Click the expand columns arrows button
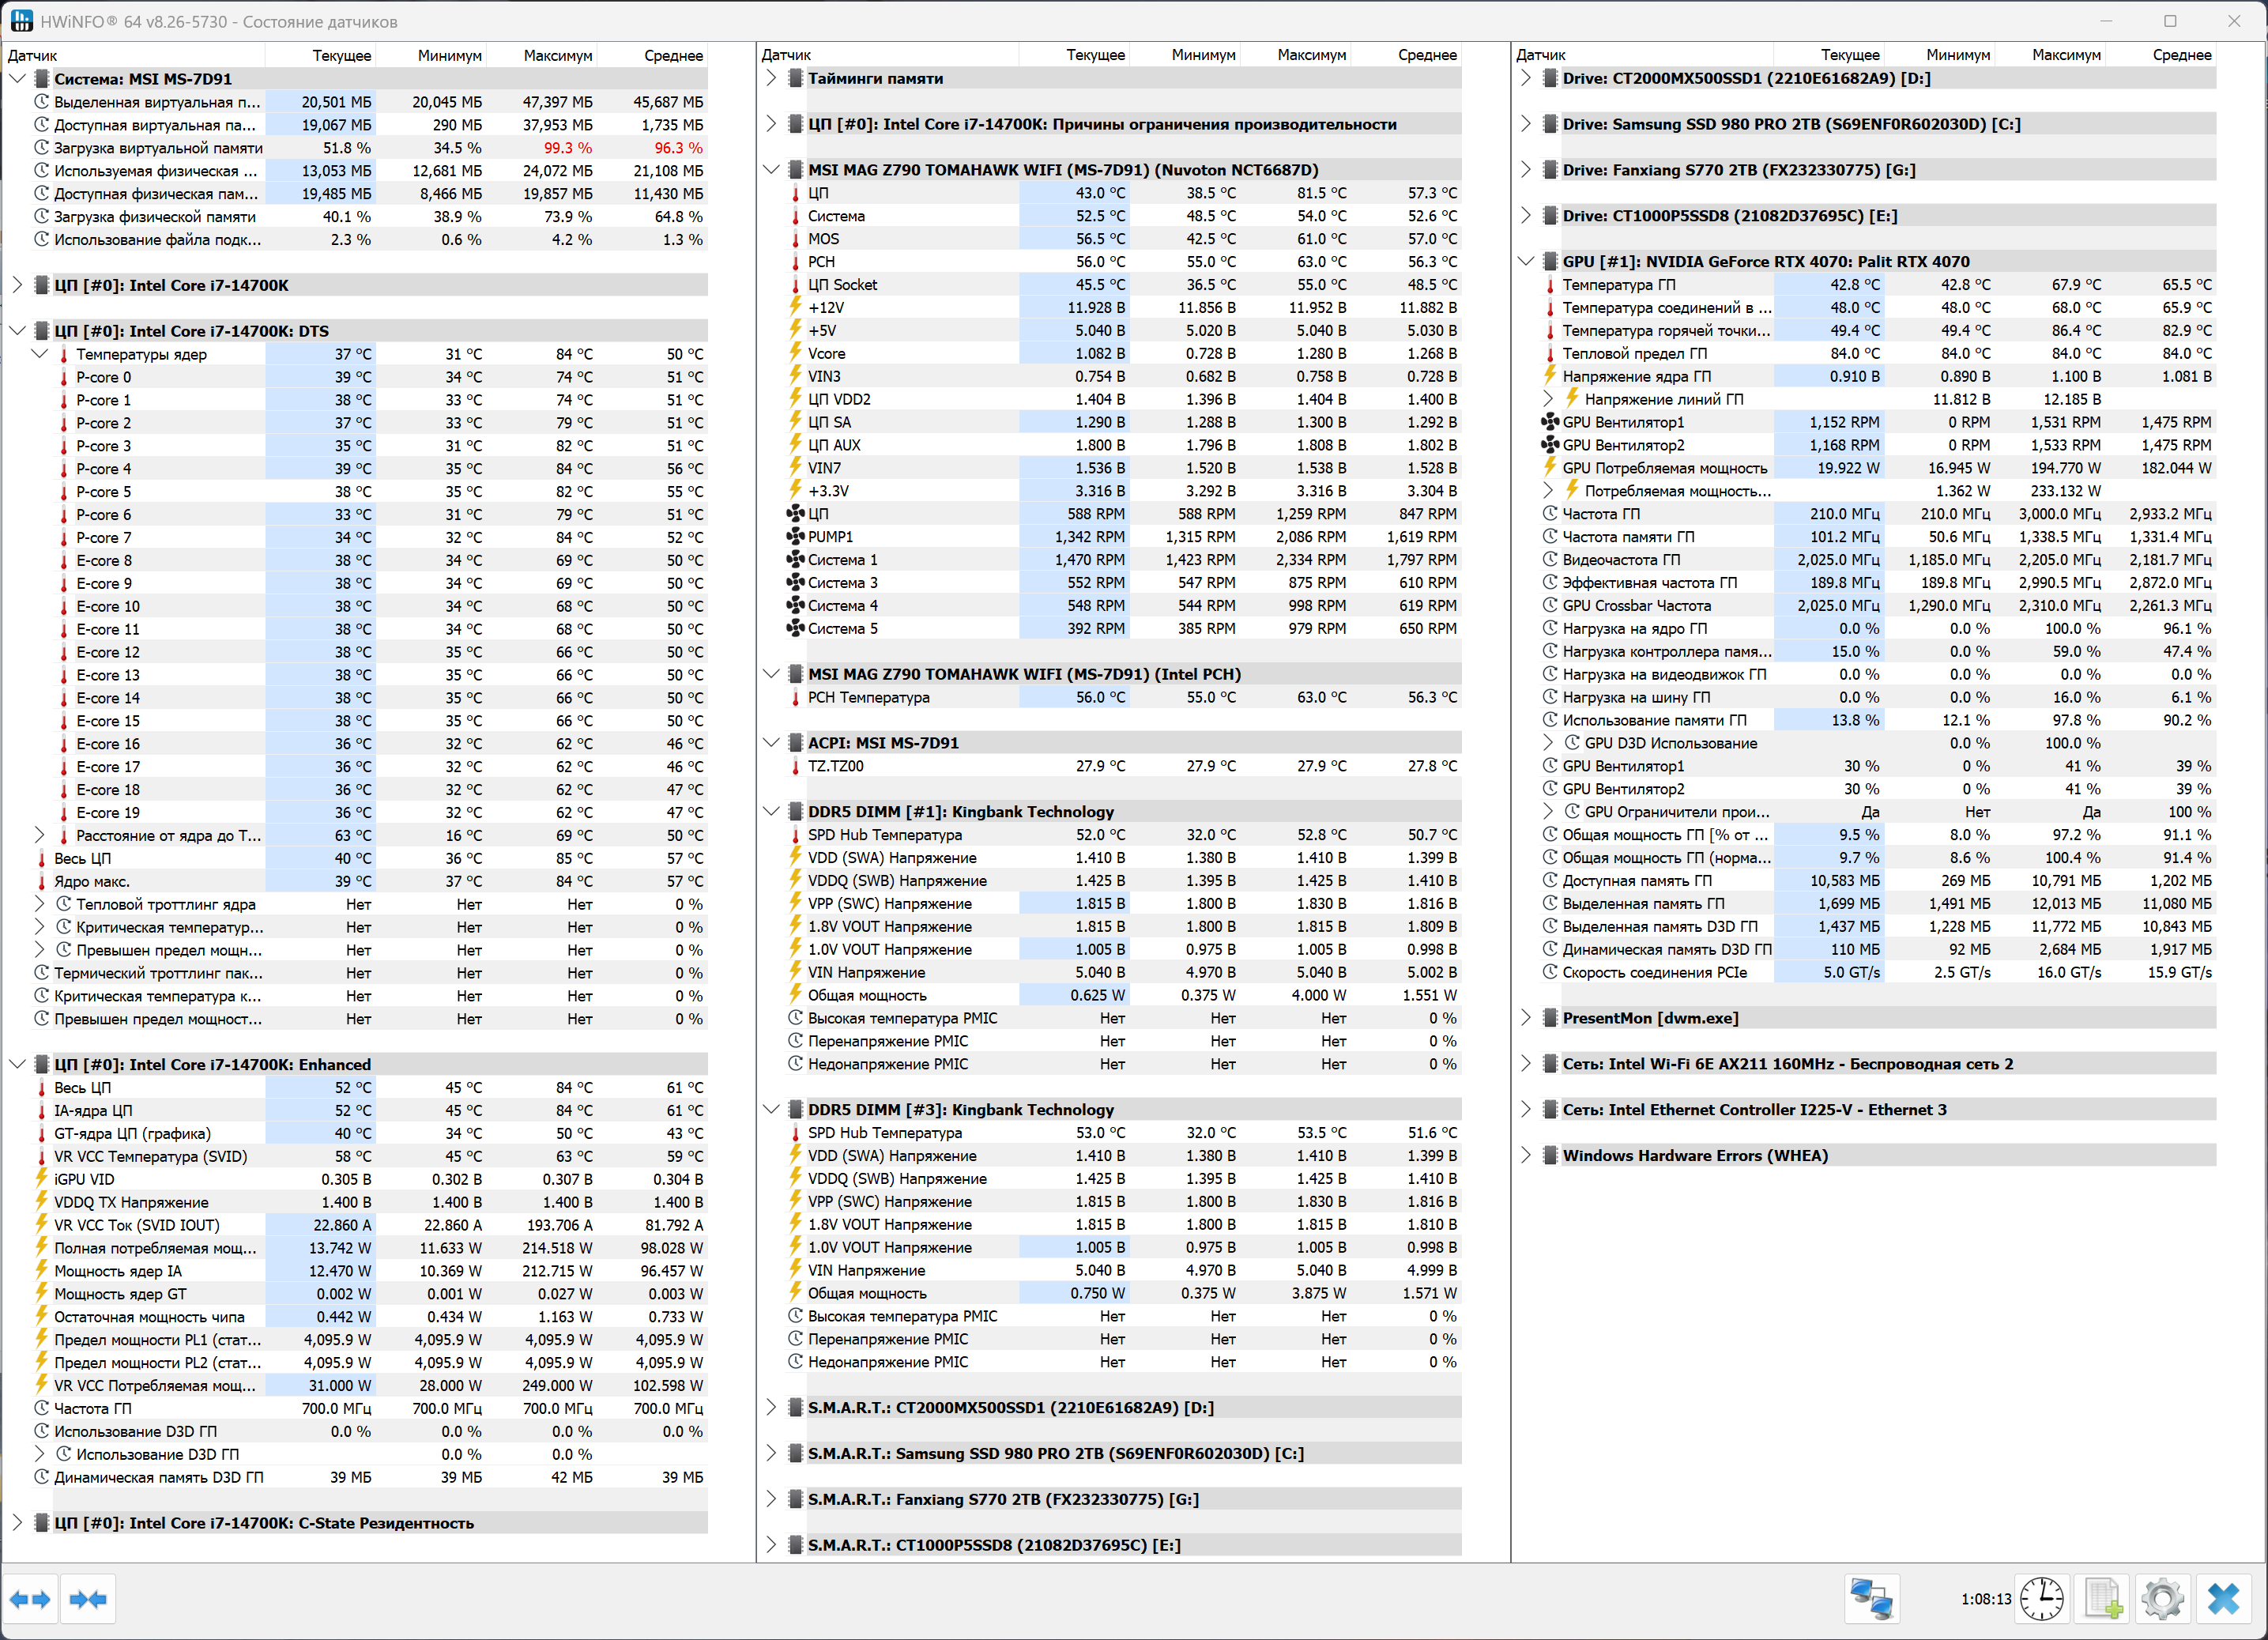2268x1640 pixels. coord(30,1599)
